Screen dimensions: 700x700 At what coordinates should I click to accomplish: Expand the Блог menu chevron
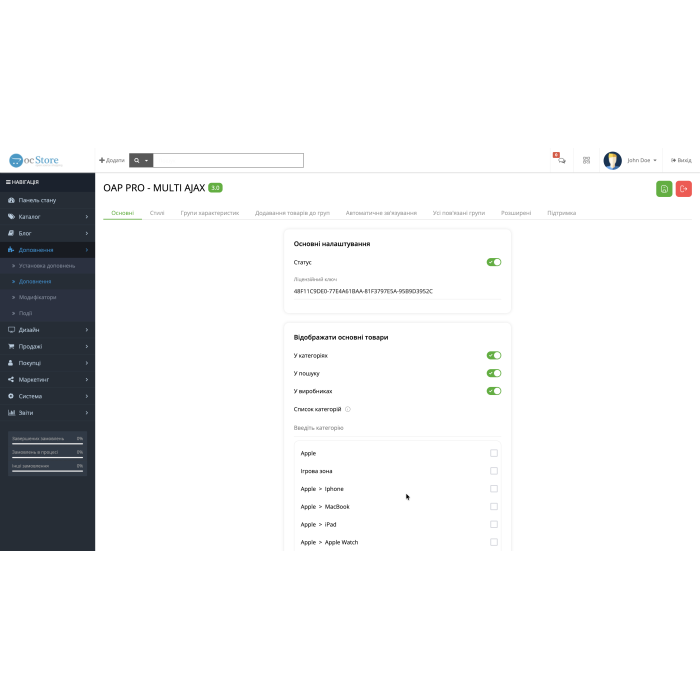tap(87, 233)
